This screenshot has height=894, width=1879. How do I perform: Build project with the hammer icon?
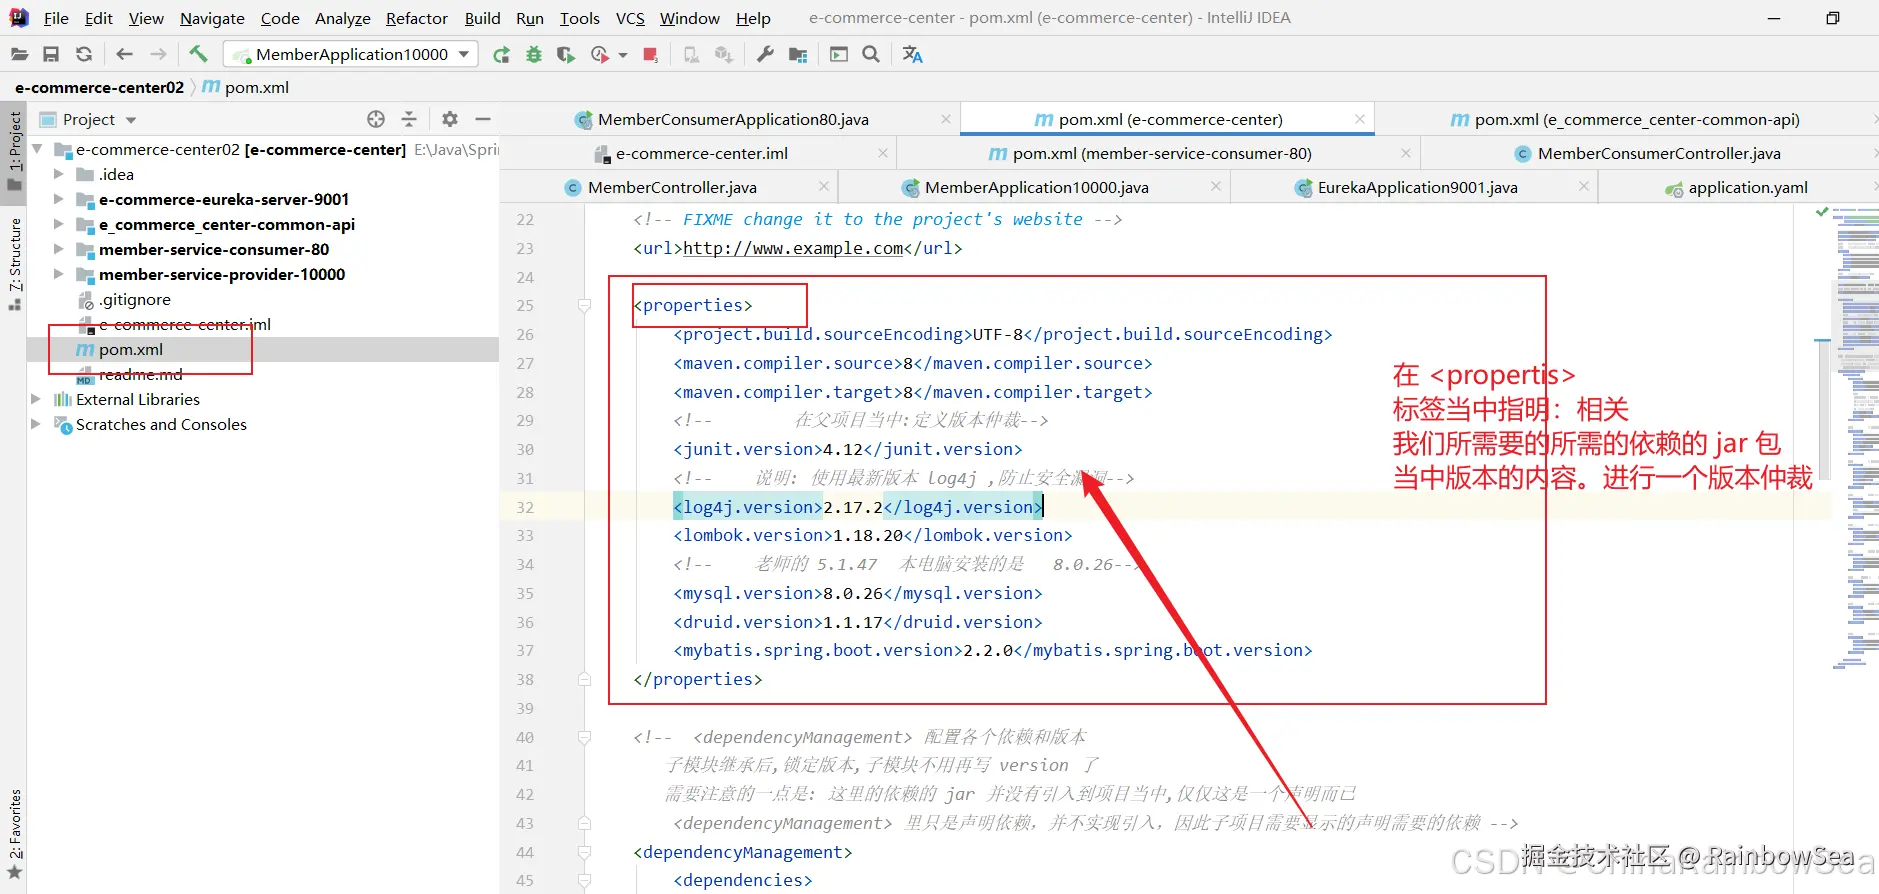[198, 54]
